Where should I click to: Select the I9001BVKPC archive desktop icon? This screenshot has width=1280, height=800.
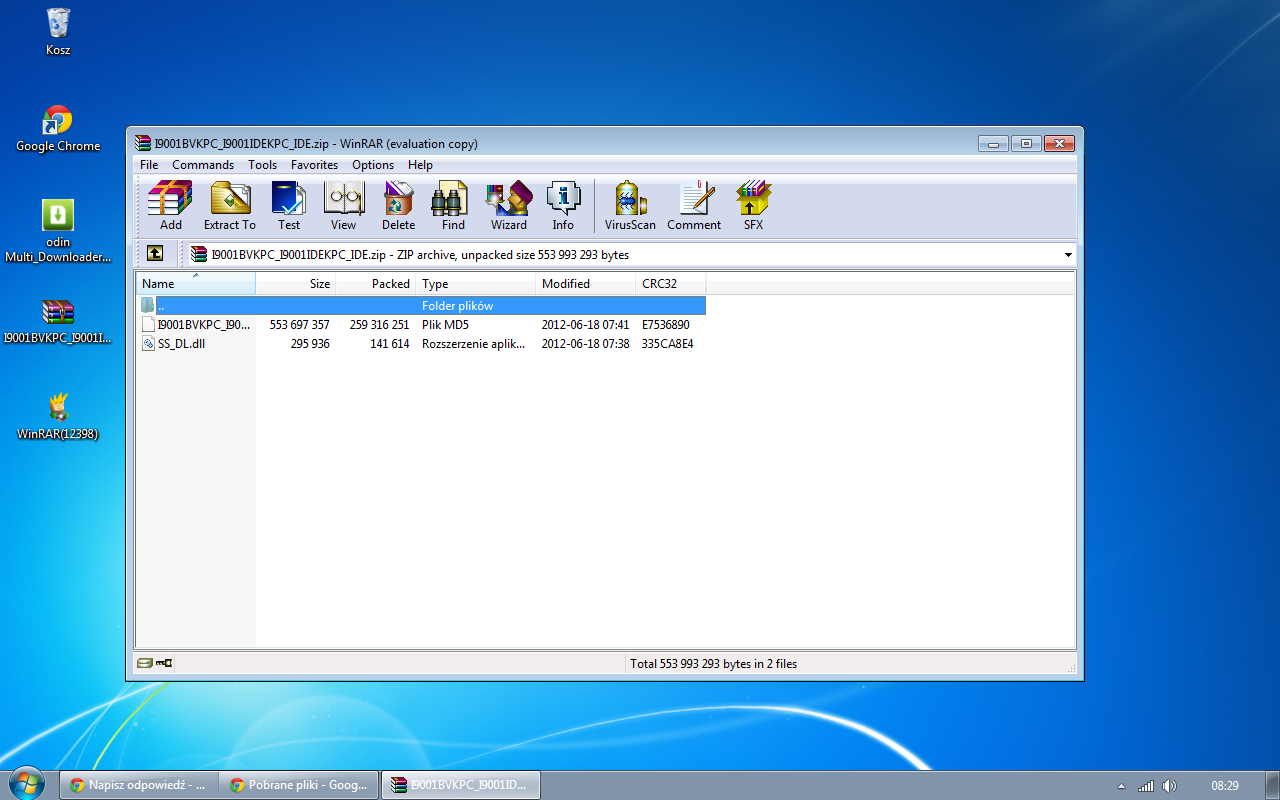coord(58,319)
